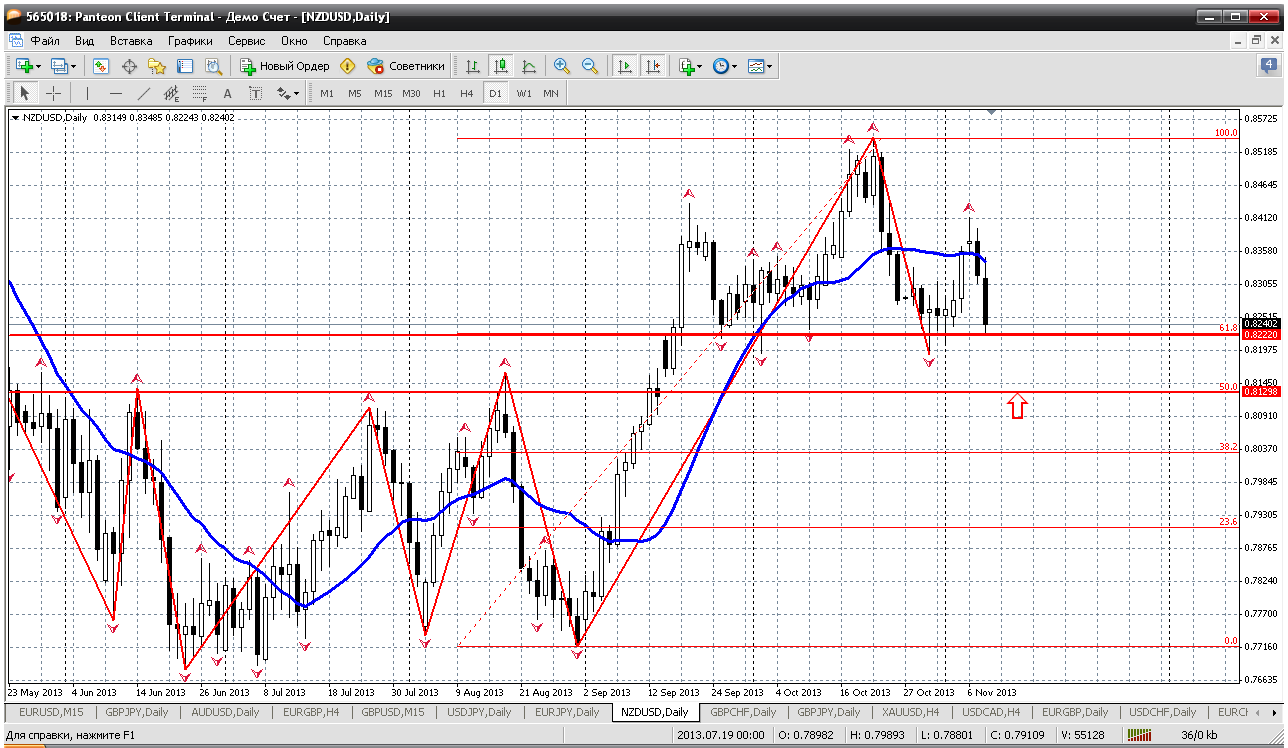The image size is (1288, 748).
Task: Set timeframe to W1
Action: click(524, 93)
